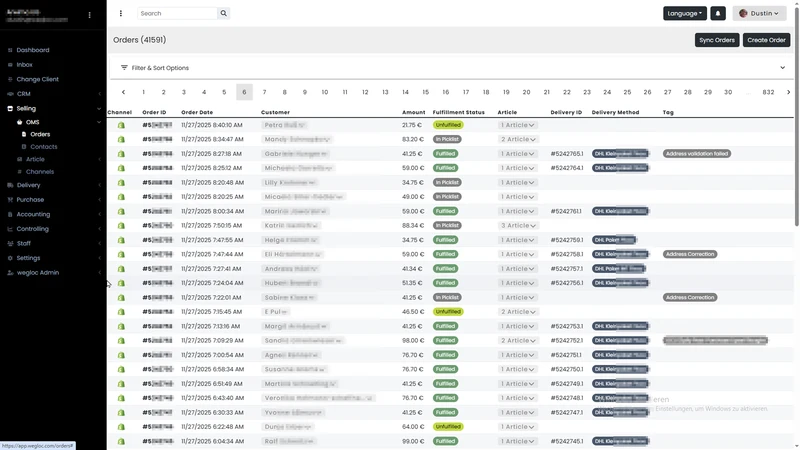Open Channels in the sidebar

pos(40,172)
